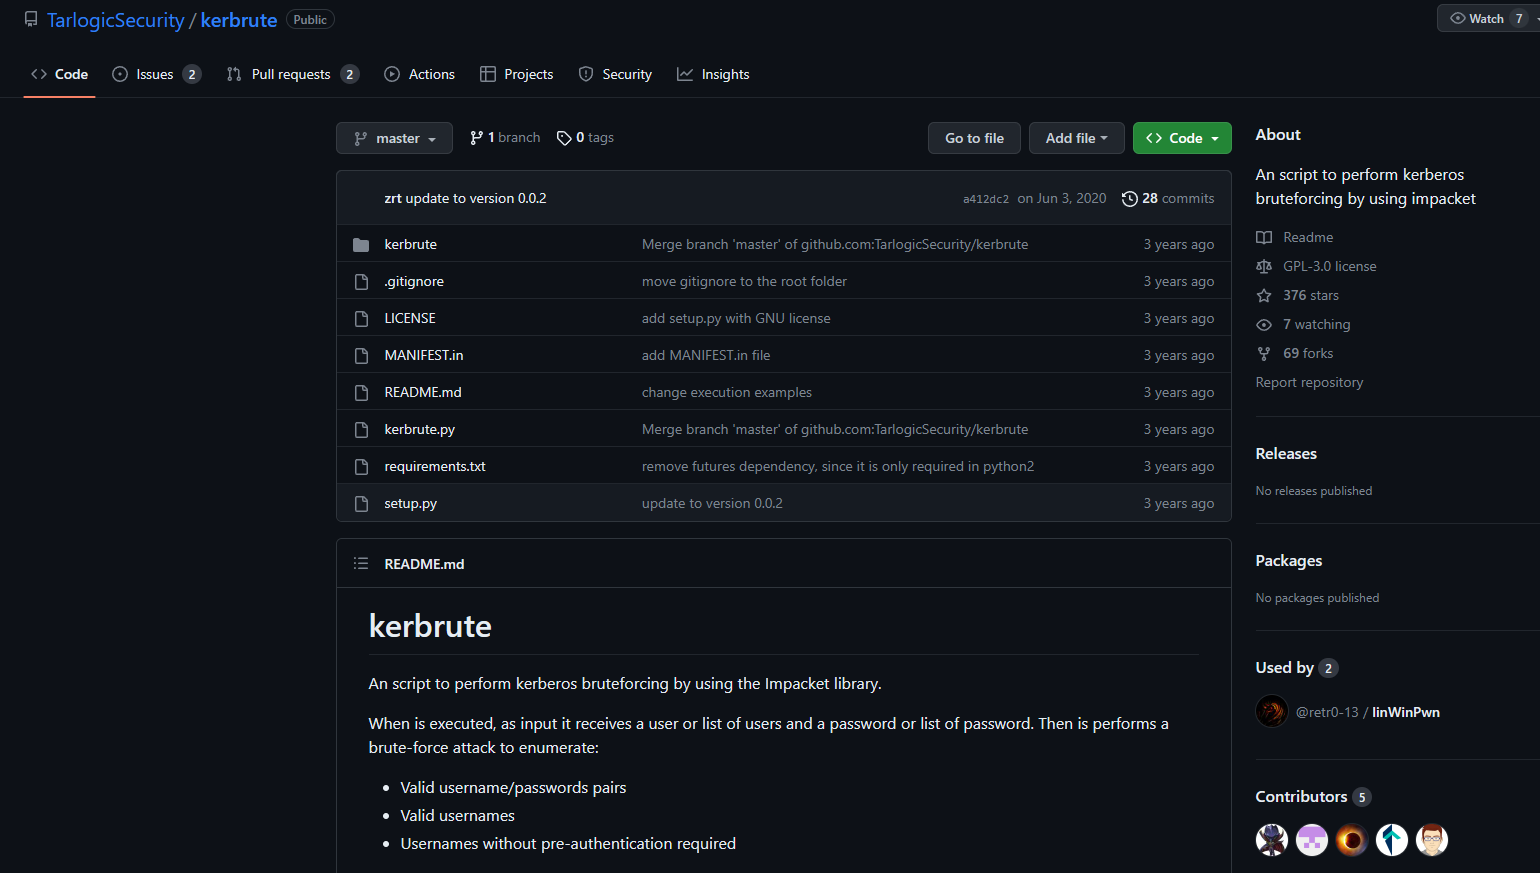This screenshot has width=1540, height=873.
Task: Open 'remove futures dependency' commit message
Action: coord(838,467)
